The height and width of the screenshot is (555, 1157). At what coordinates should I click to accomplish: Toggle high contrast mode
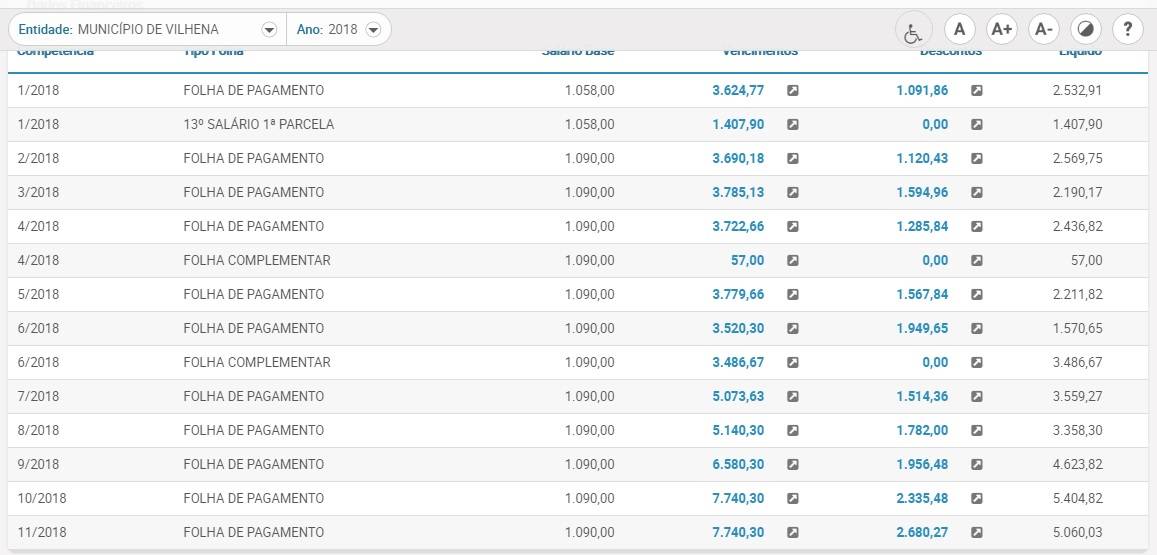click(x=1085, y=30)
